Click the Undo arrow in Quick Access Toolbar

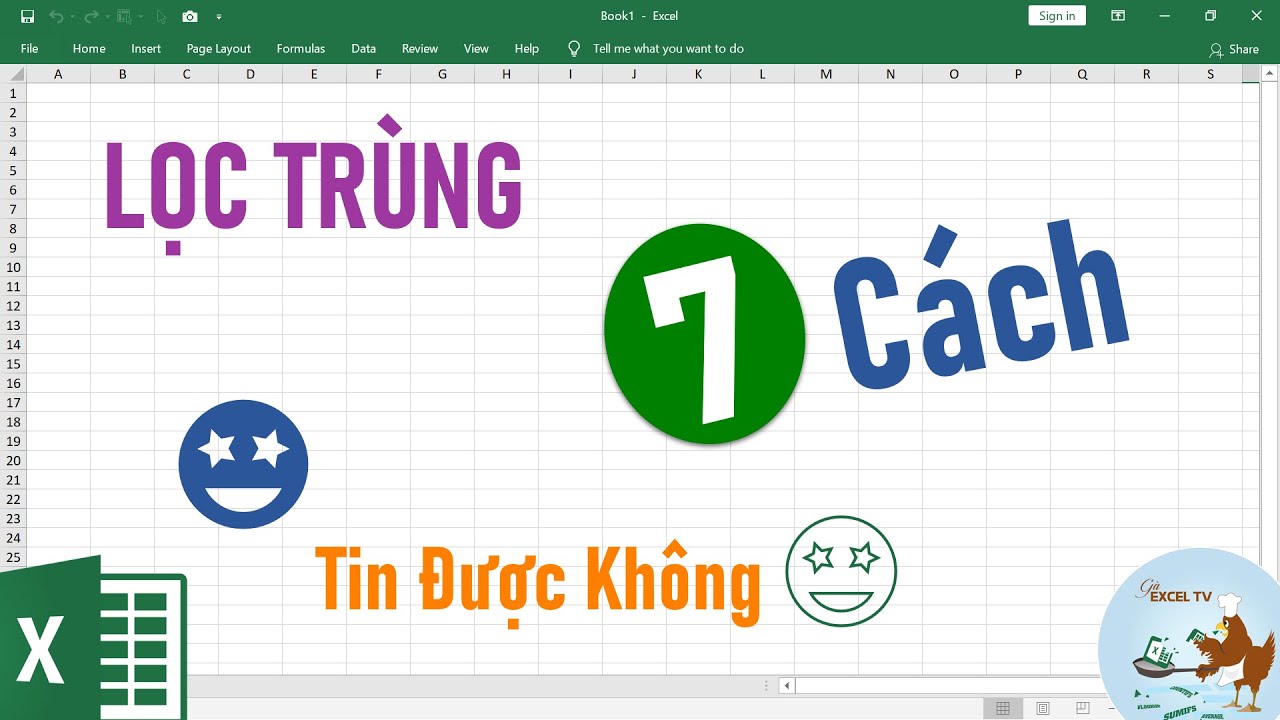56,16
